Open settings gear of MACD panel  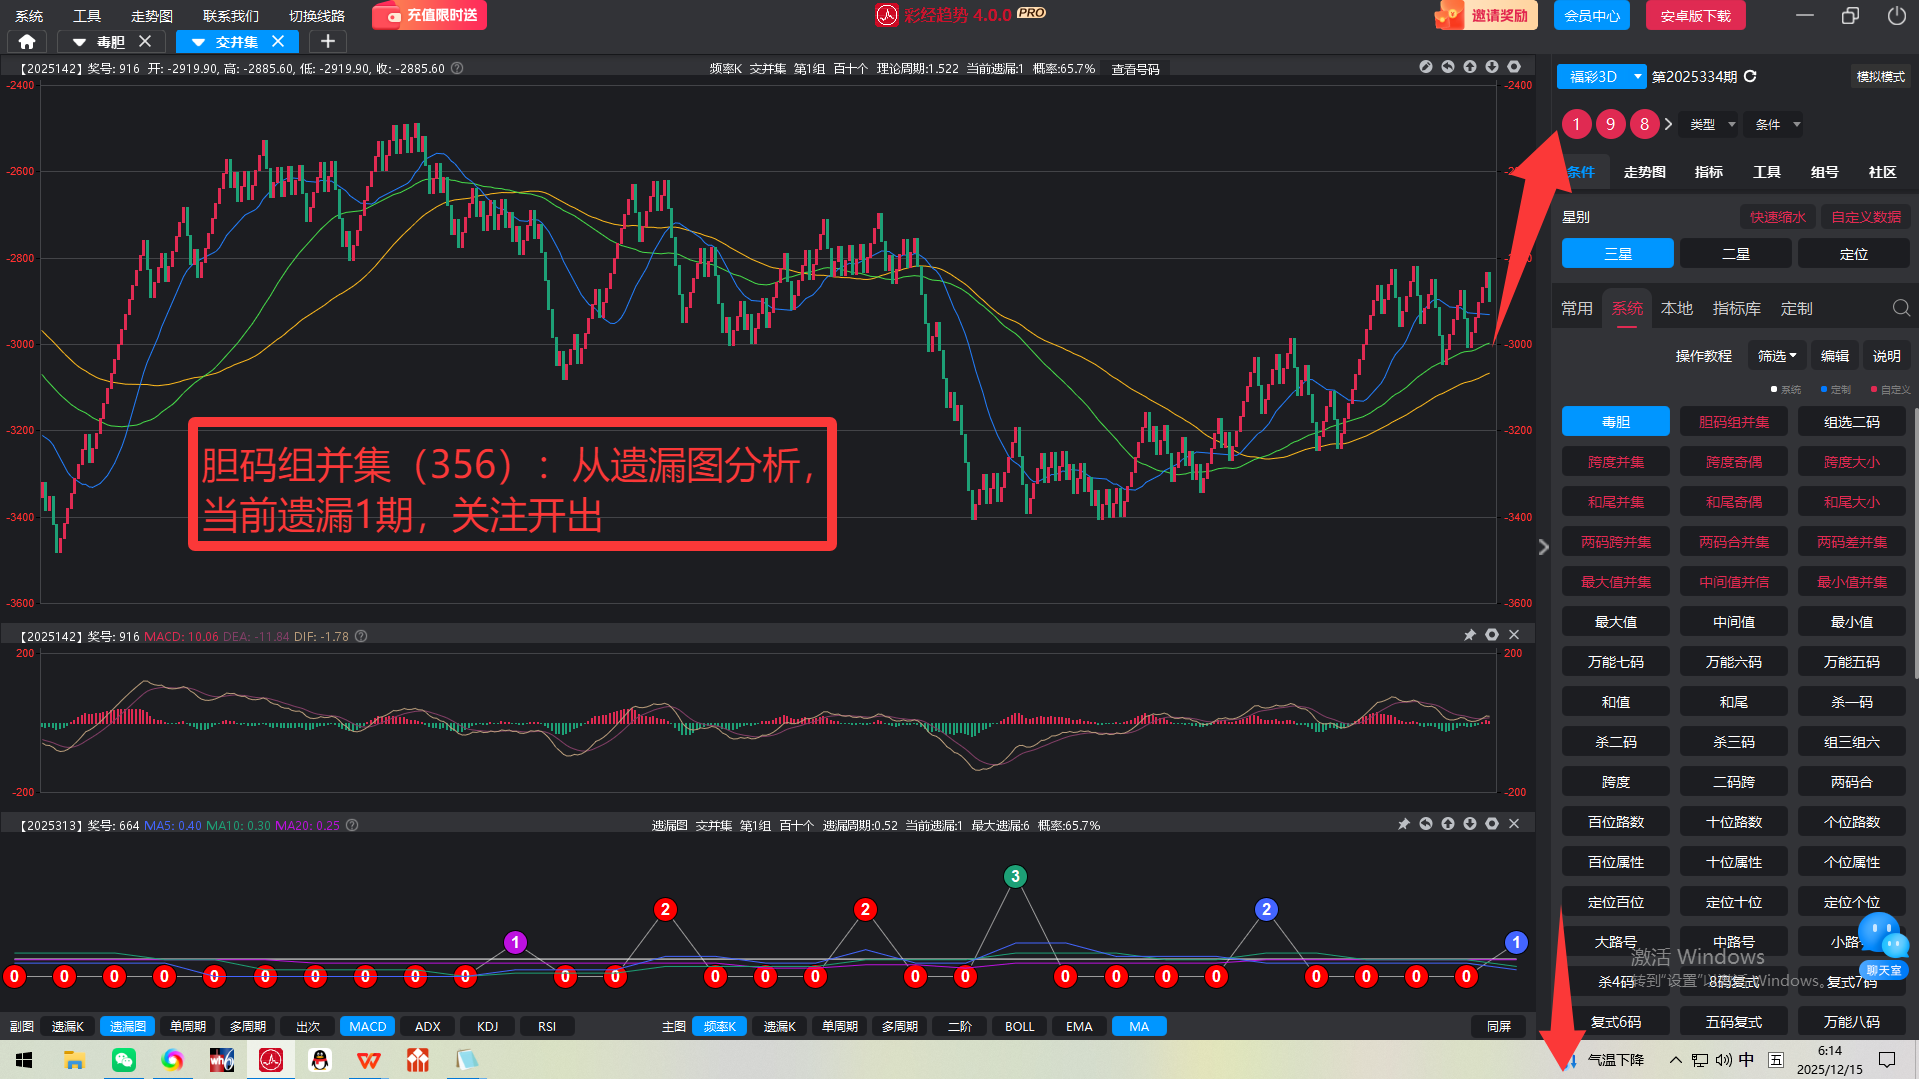tap(1491, 635)
